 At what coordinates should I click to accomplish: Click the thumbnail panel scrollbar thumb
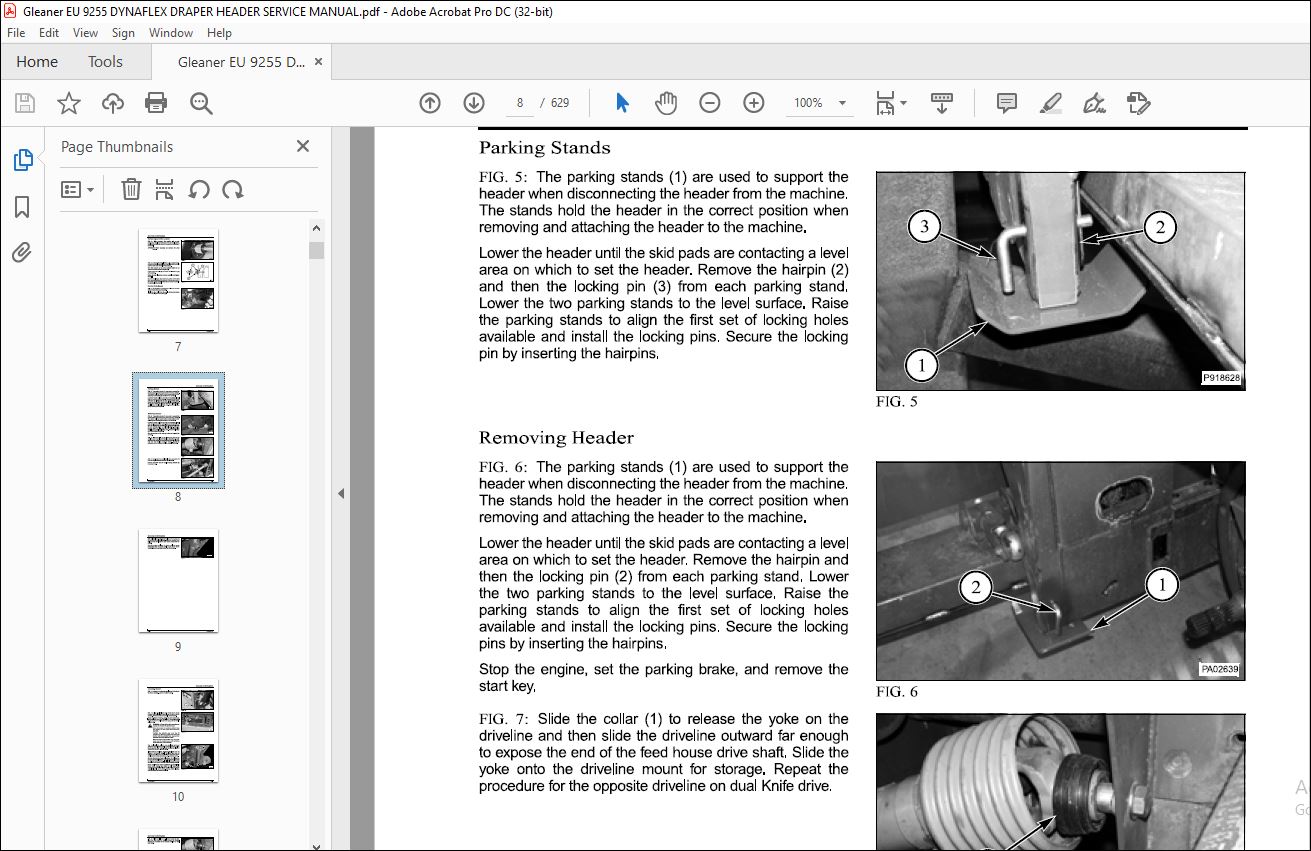317,250
